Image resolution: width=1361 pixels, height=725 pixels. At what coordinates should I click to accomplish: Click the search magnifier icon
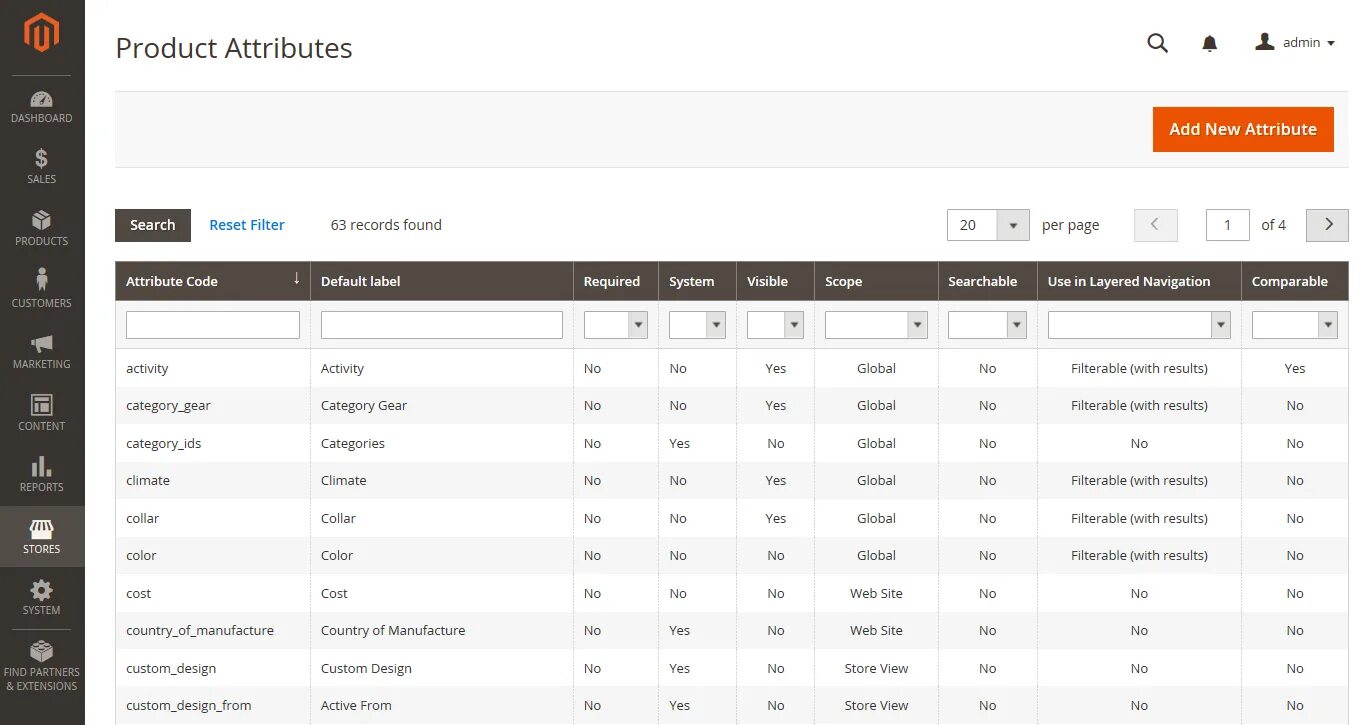point(1157,43)
